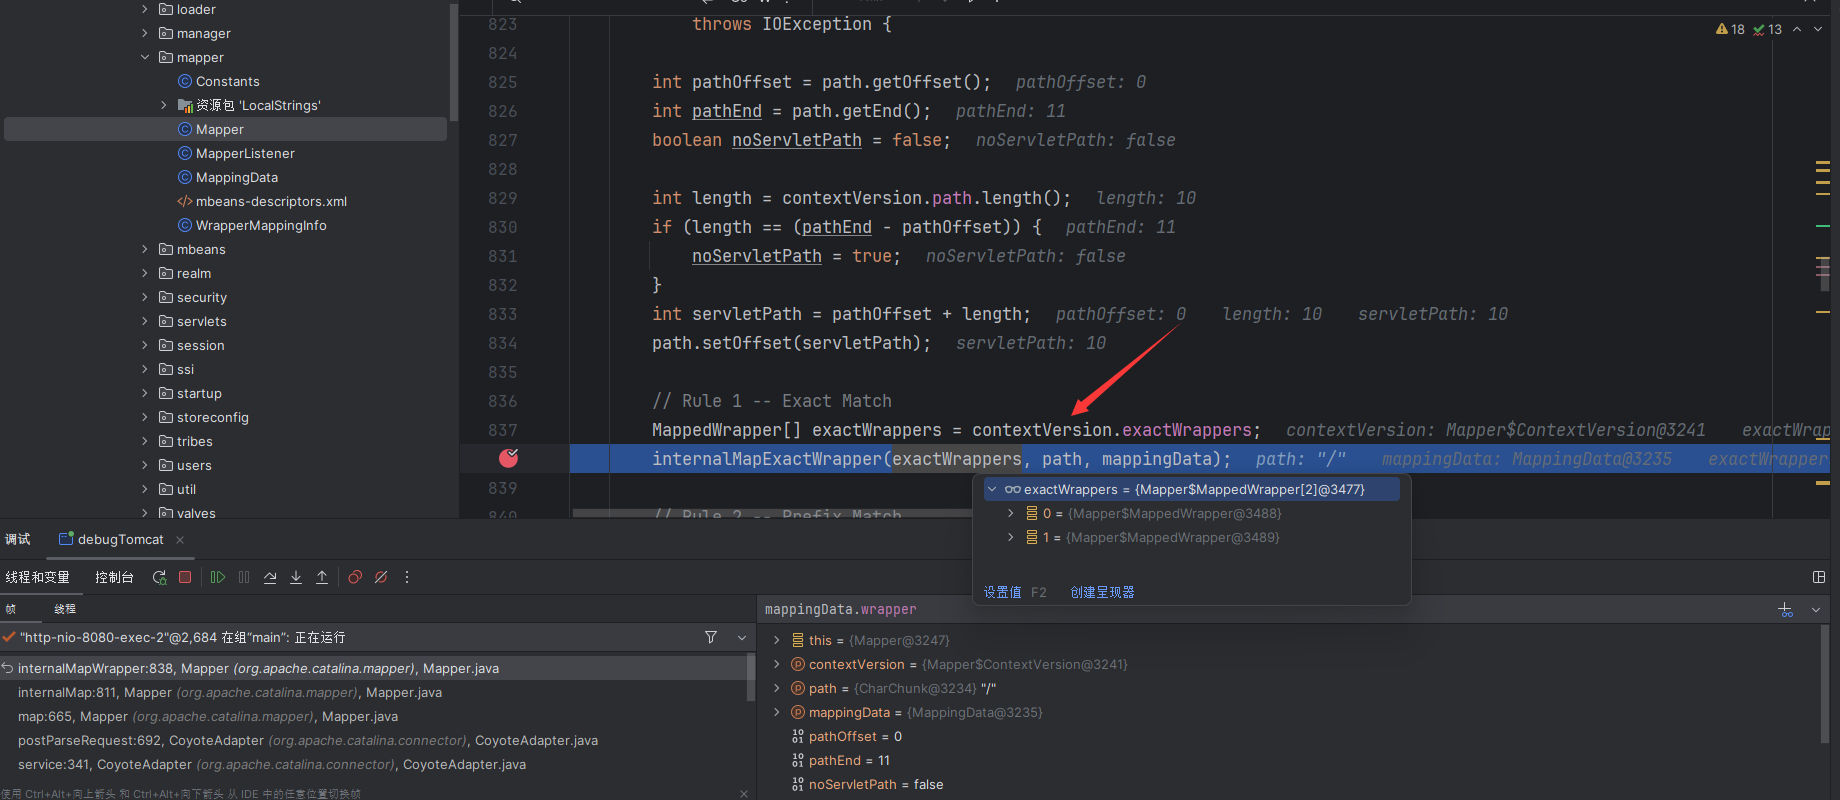Screen dimensions: 1840x800
Task: Select the service:341 CoyoteAdapter frame
Action: click(374, 764)
